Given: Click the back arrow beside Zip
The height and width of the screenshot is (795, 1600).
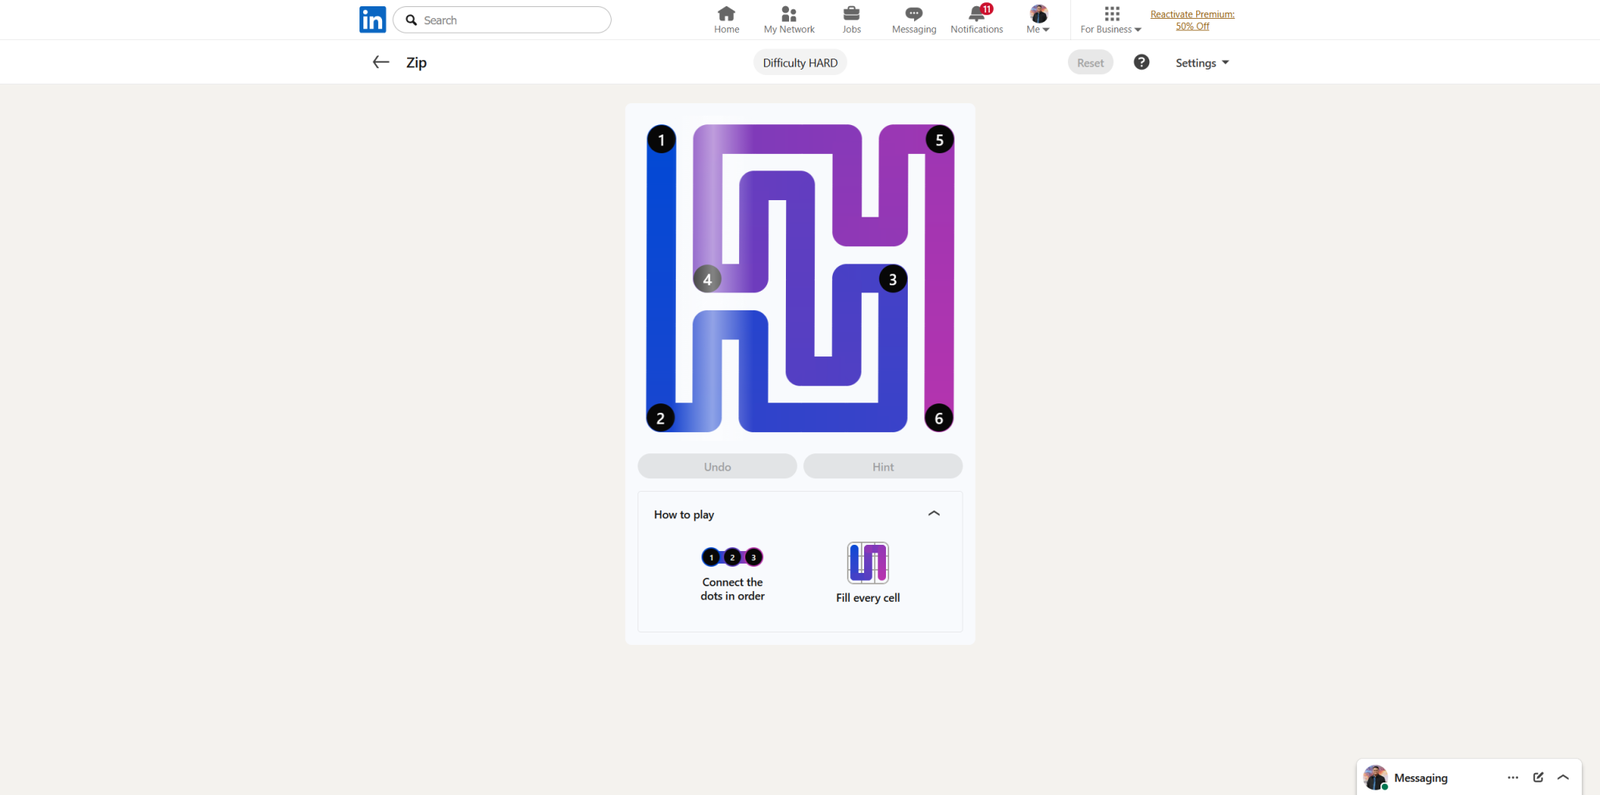Looking at the screenshot, I should [x=381, y=62].
